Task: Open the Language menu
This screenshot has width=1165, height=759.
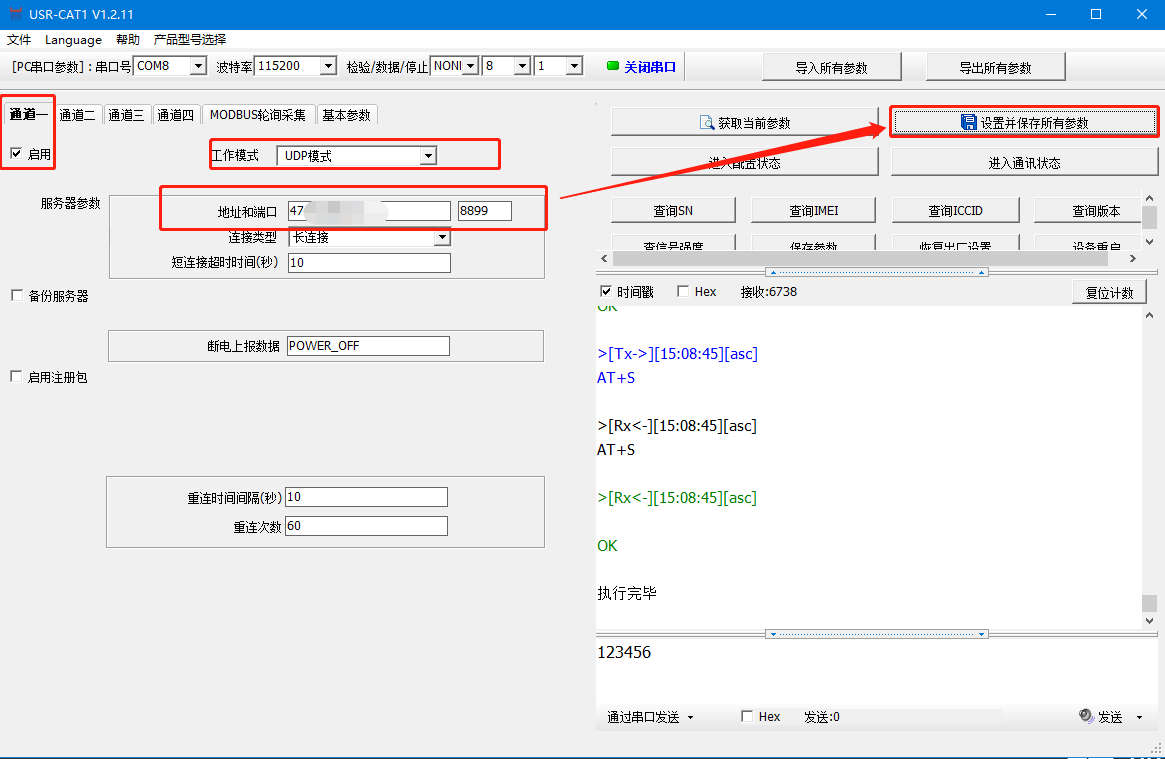Action: coord(74,39)
